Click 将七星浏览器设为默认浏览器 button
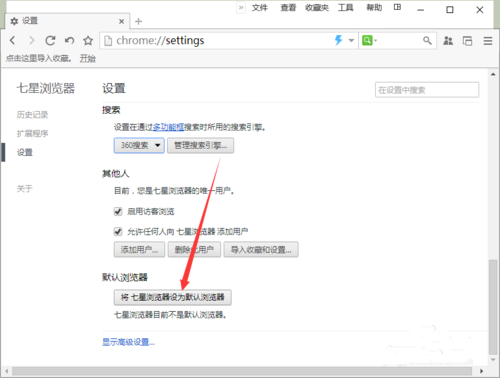The image size is (500, 378). click(x=173, y=297)
